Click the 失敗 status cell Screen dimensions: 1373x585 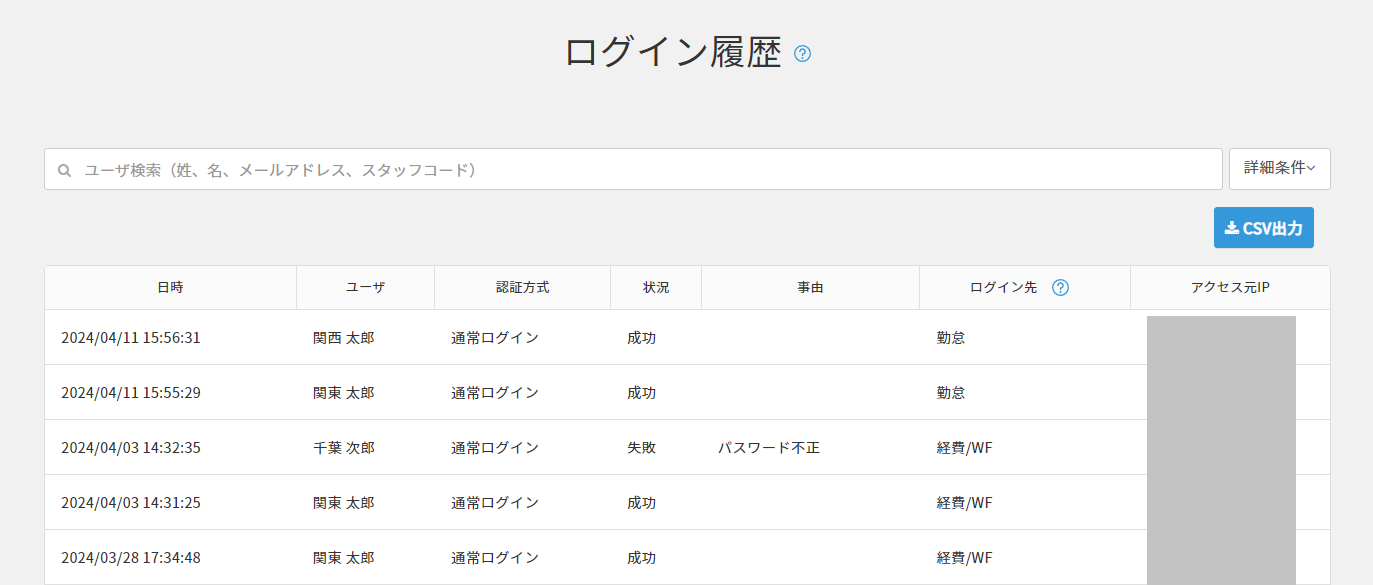641,448
